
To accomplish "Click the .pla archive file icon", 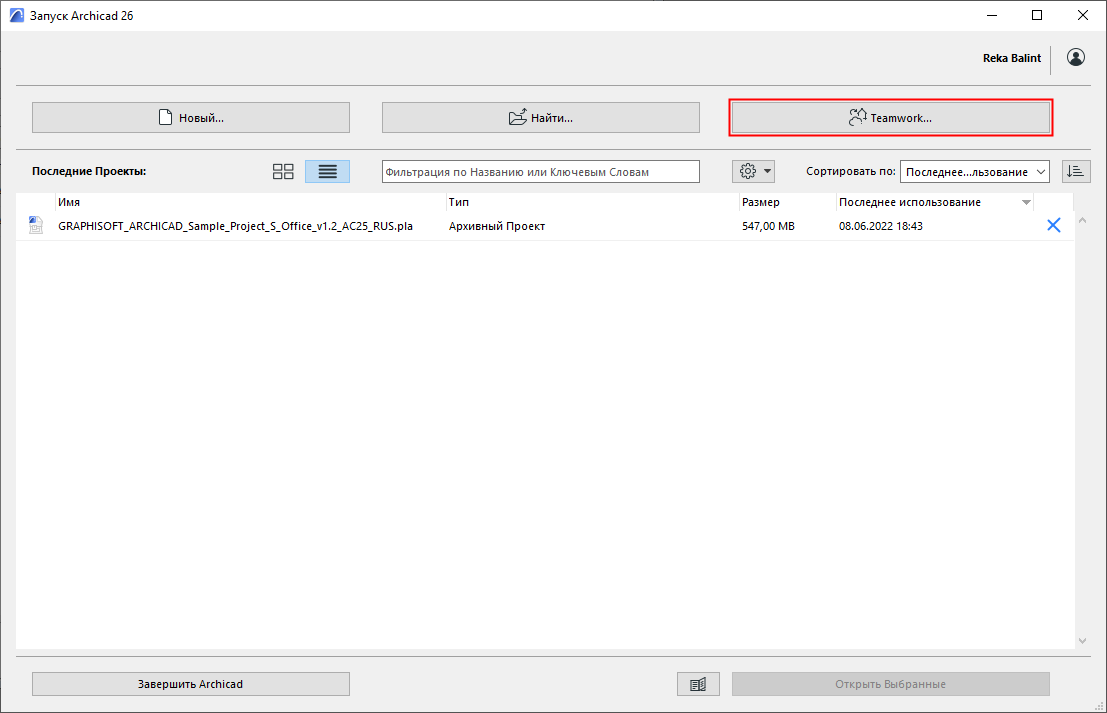I will (35, 225).
